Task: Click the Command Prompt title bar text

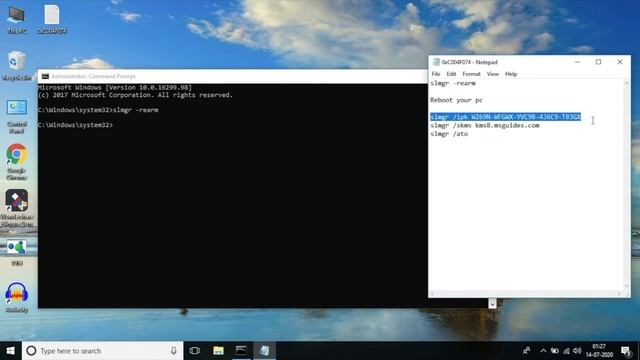Action: pos(93,76)
